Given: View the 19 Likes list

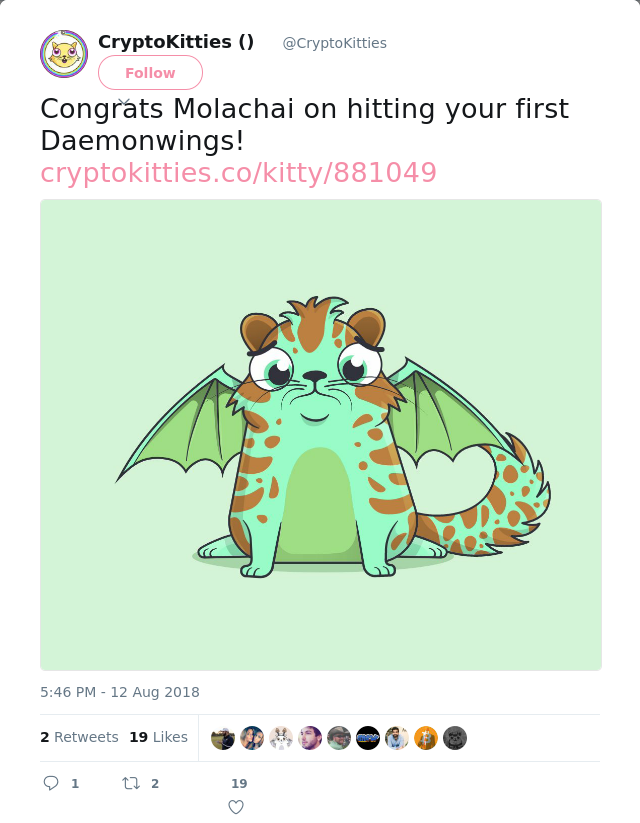Looking at the screenshot, I should point(159,737).
